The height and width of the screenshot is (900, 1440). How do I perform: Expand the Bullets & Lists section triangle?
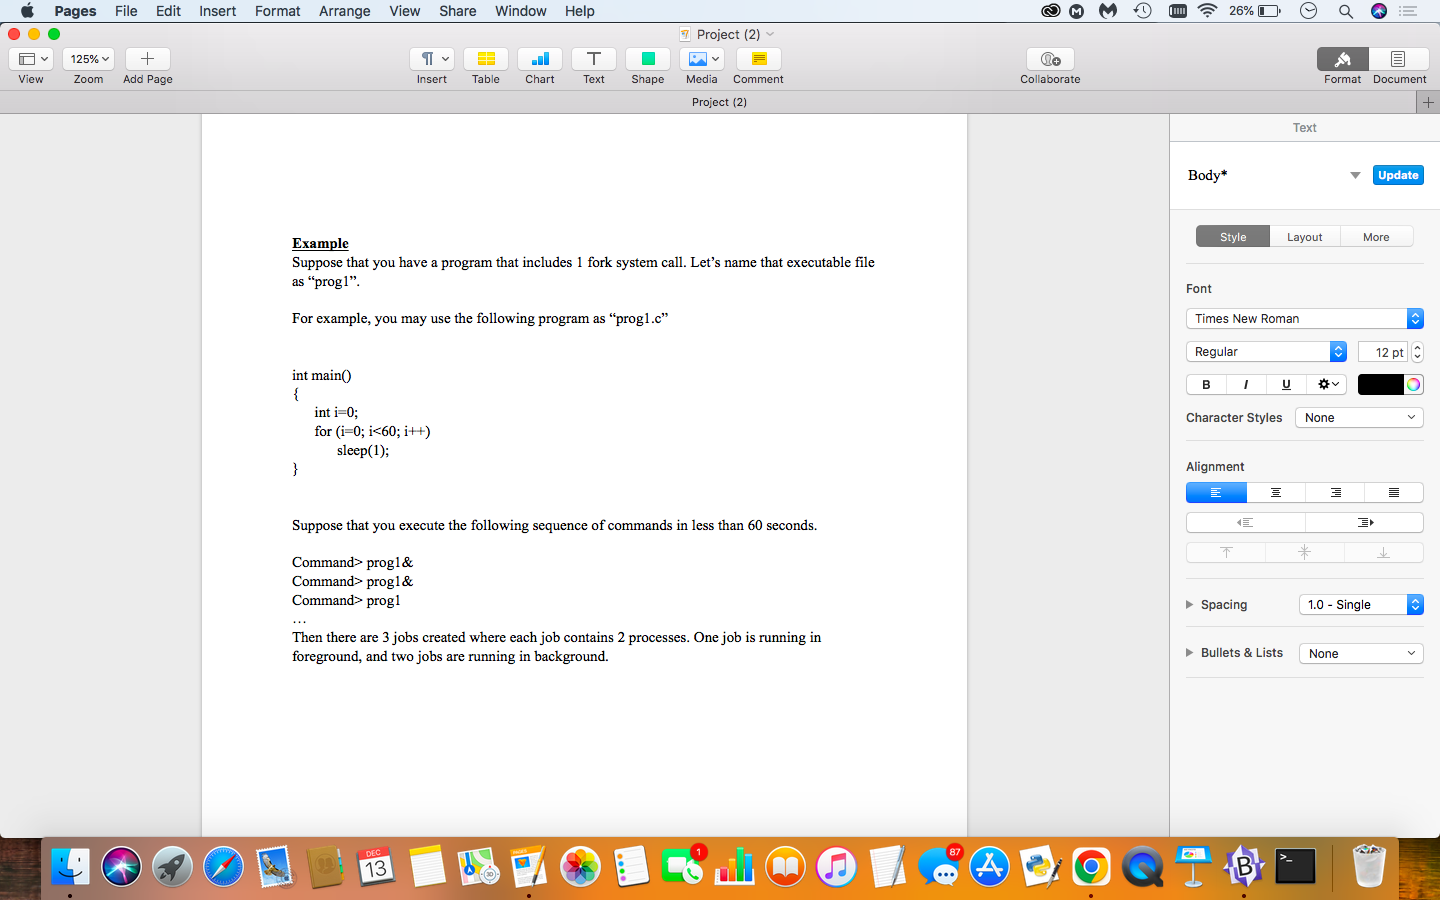coord(1190,653)
